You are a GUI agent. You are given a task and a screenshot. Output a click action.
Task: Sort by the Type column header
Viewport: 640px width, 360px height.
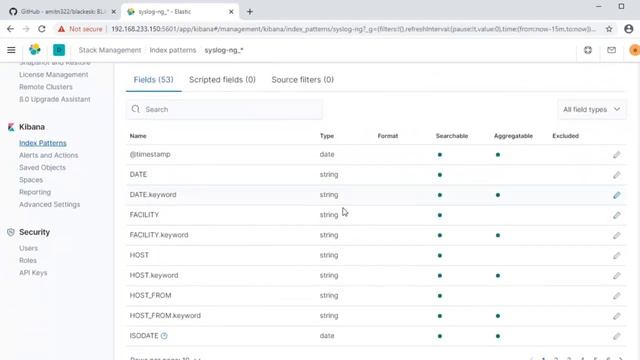pos(327,136)
